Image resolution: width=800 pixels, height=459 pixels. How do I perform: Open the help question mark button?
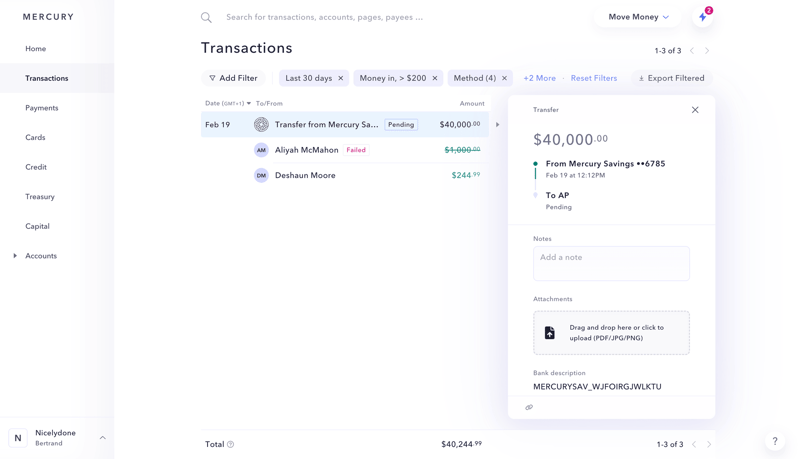pyautogui.click(x=774, y=441)
